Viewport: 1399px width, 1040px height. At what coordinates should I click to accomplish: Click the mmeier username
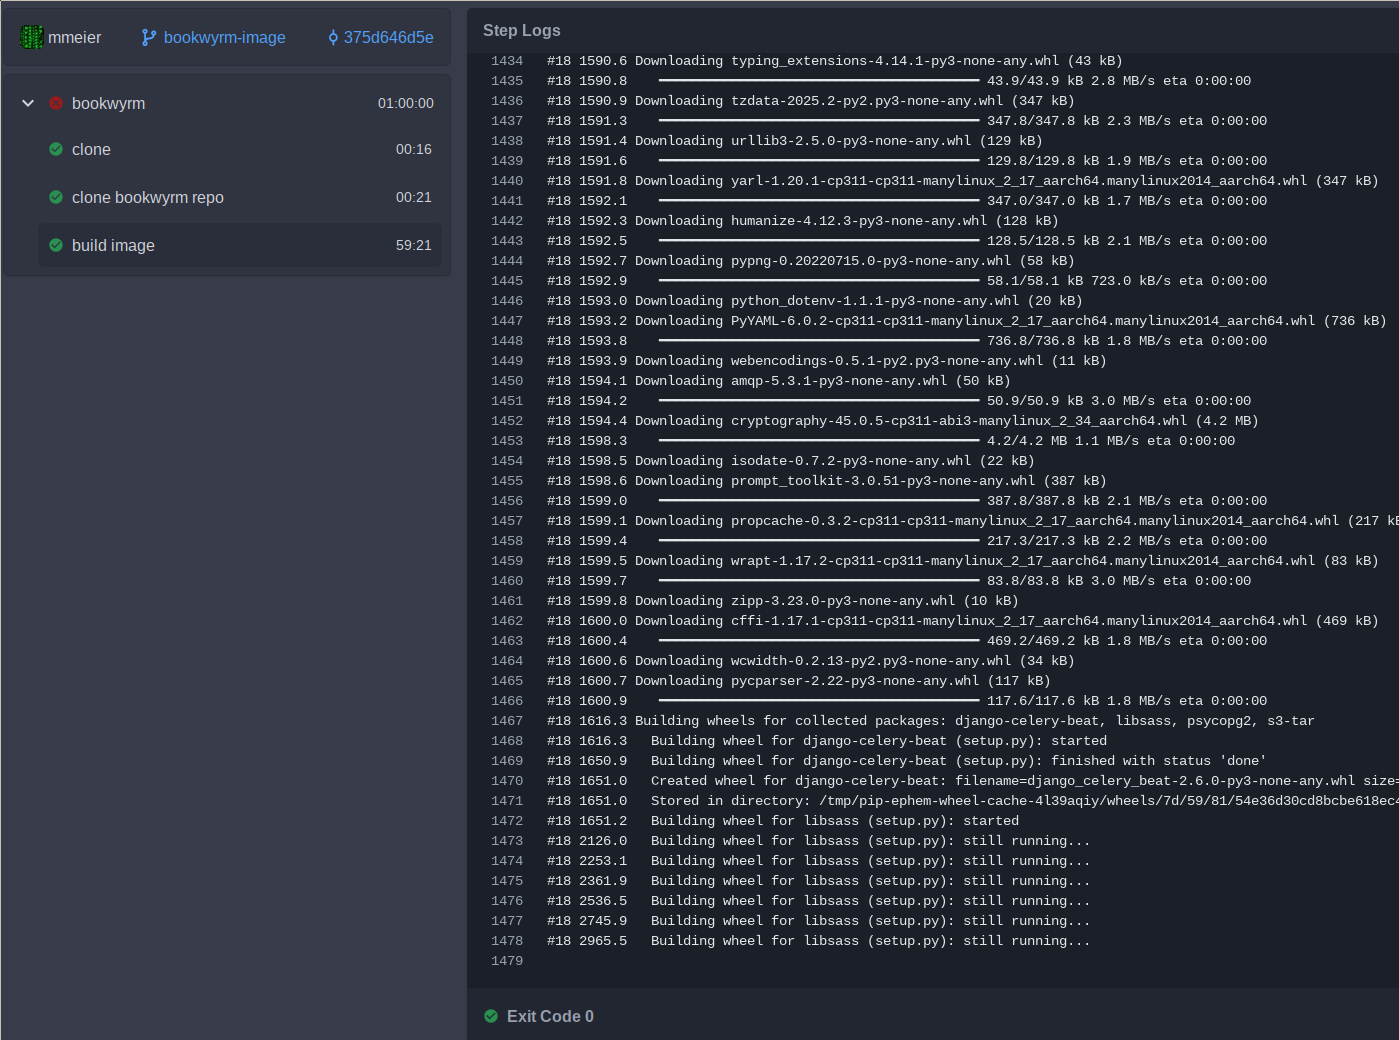(x=75, y=37)
